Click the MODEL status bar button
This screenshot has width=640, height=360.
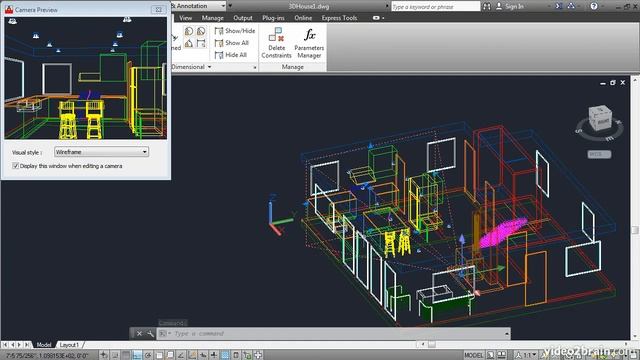473,355
